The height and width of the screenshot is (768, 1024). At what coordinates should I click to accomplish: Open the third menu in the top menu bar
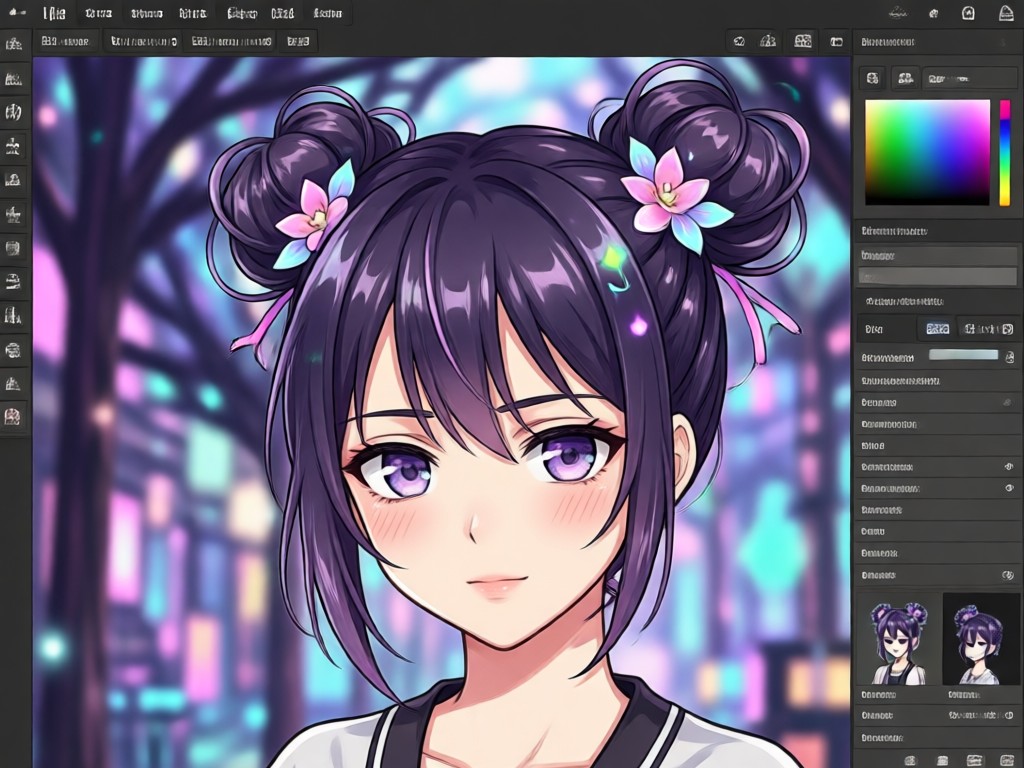tap(146, 13)
